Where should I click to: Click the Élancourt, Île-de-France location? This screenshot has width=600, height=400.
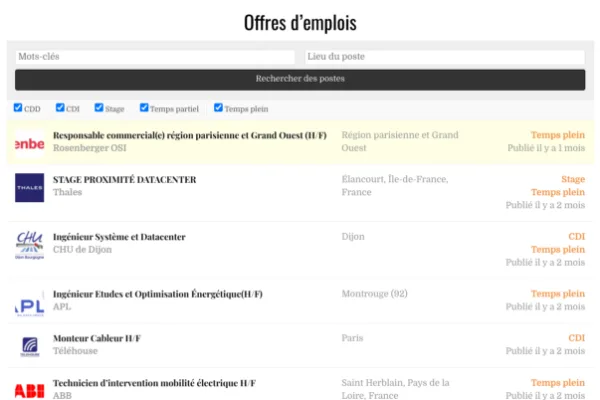[x=395, y=186]
